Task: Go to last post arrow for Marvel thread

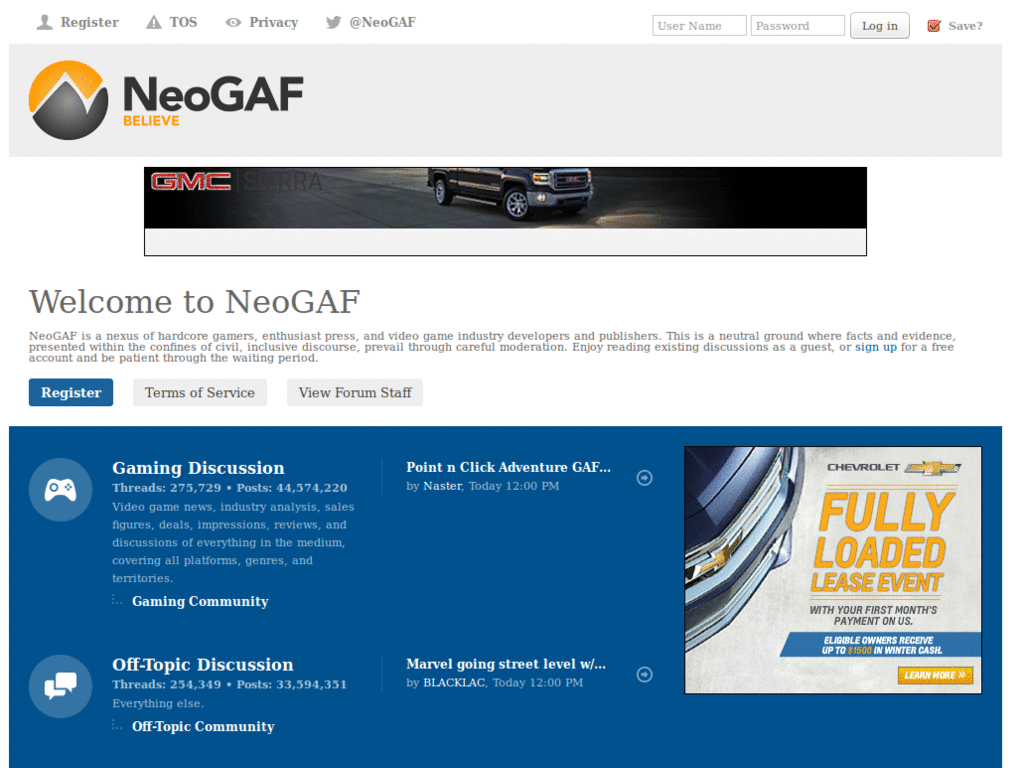Action: coord(645,675)
